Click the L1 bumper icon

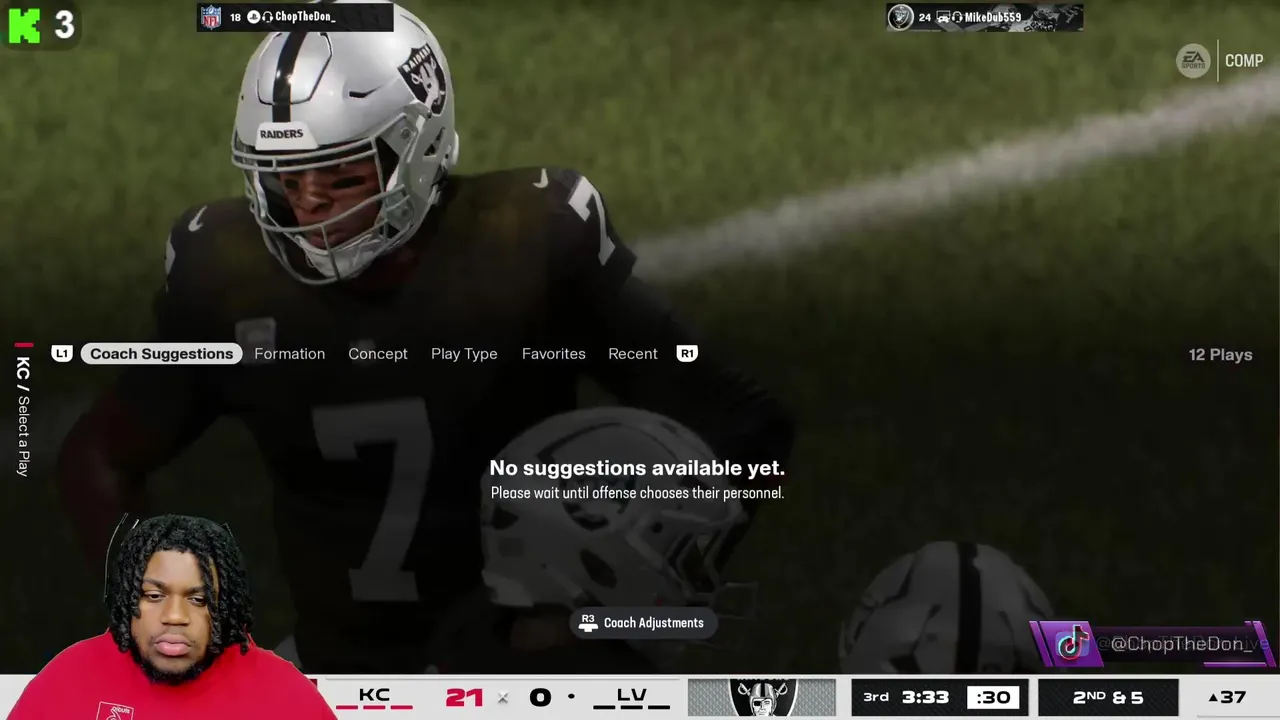(62, 354)
